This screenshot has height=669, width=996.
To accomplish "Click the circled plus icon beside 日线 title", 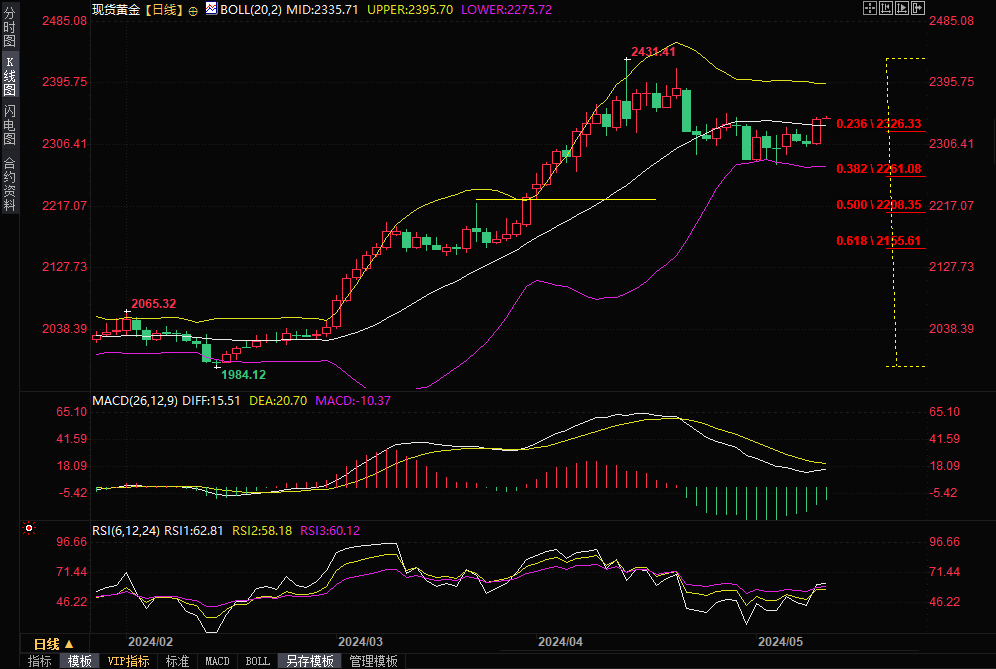I will click(x=193, y=9).
